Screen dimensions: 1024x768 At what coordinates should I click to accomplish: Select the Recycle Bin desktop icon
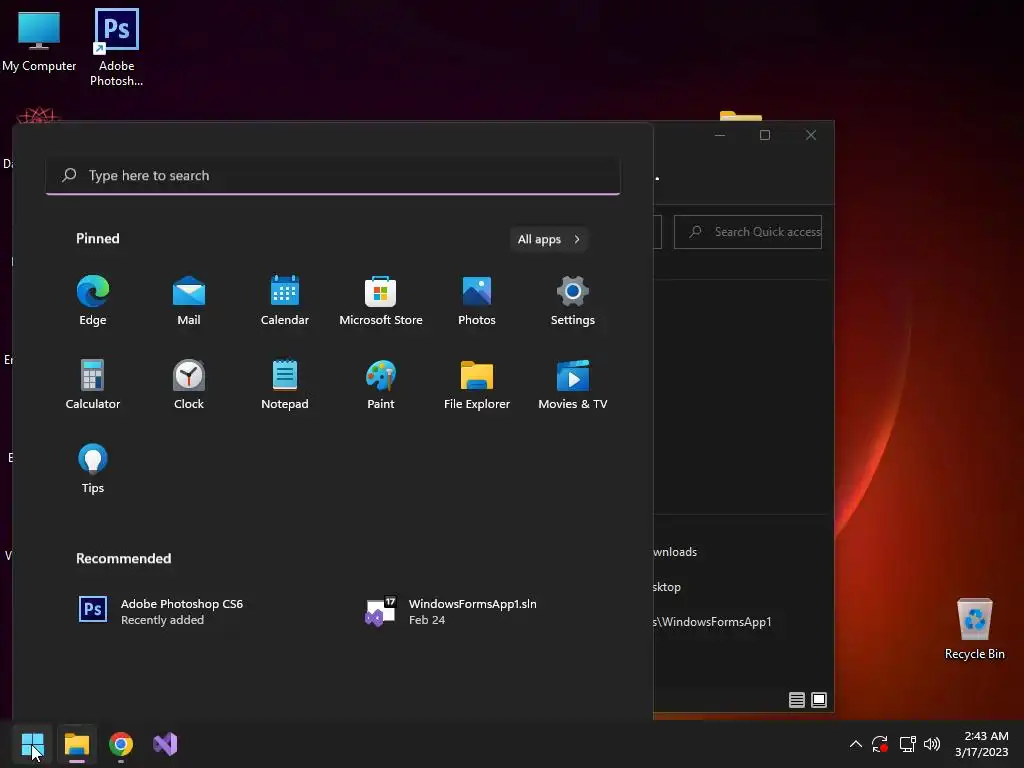point(974,629)
